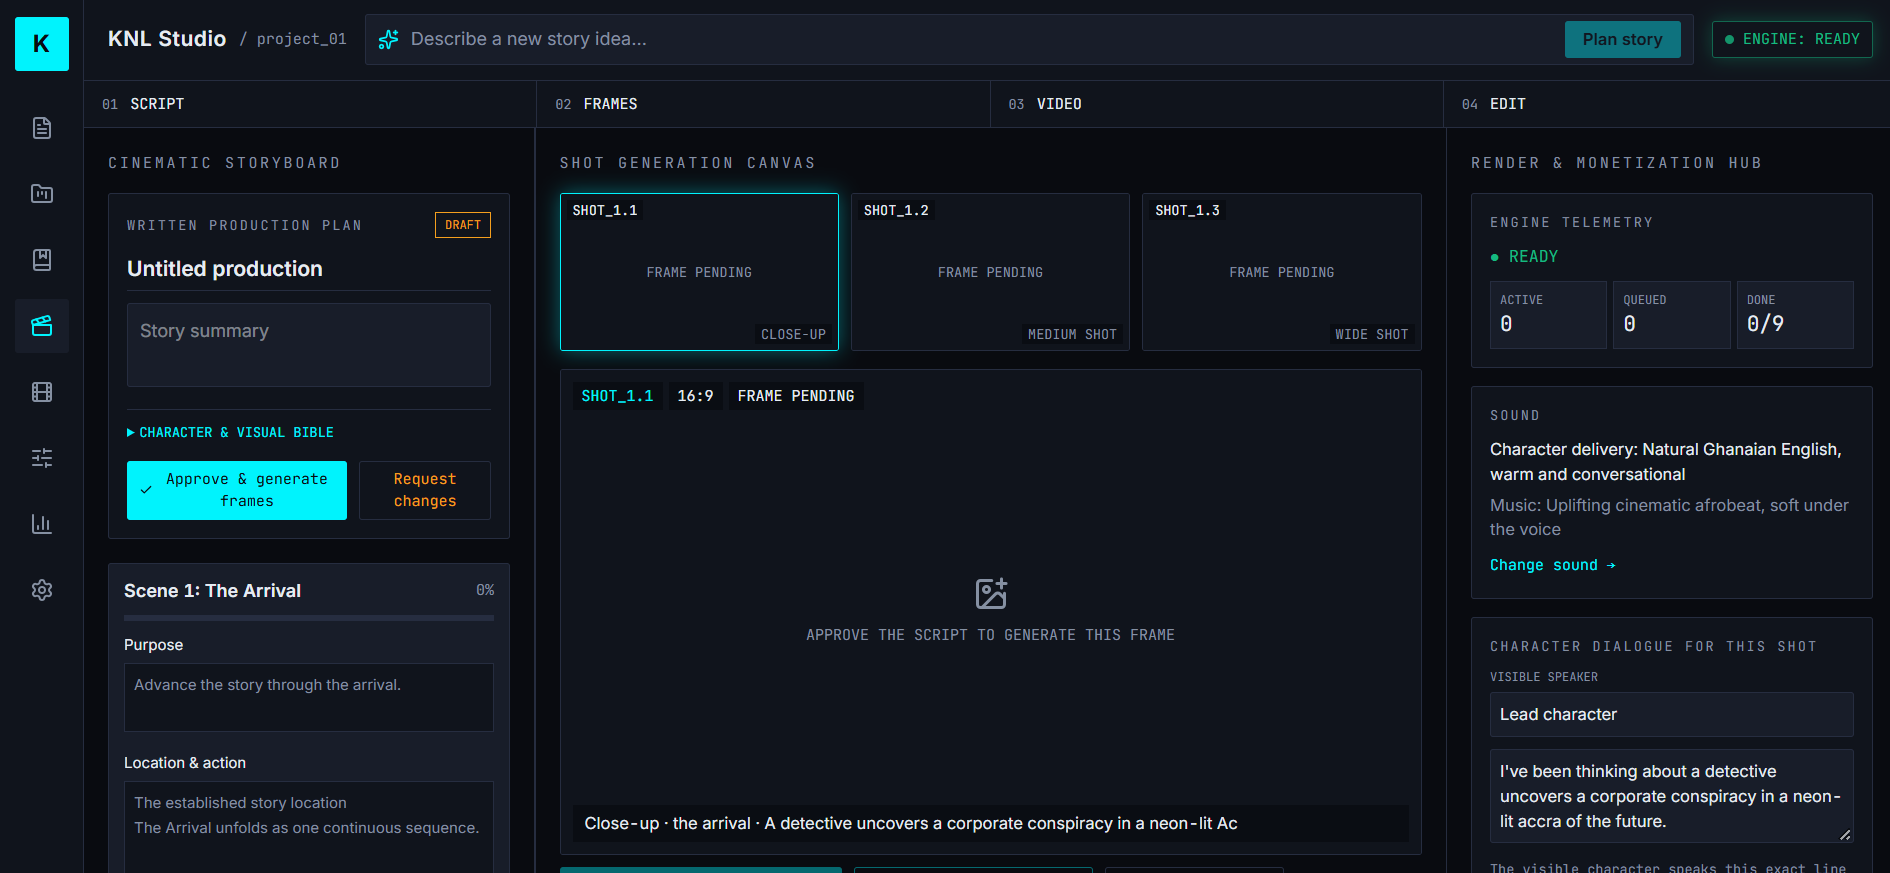Click Approve & generate frames button

(237, 490)
